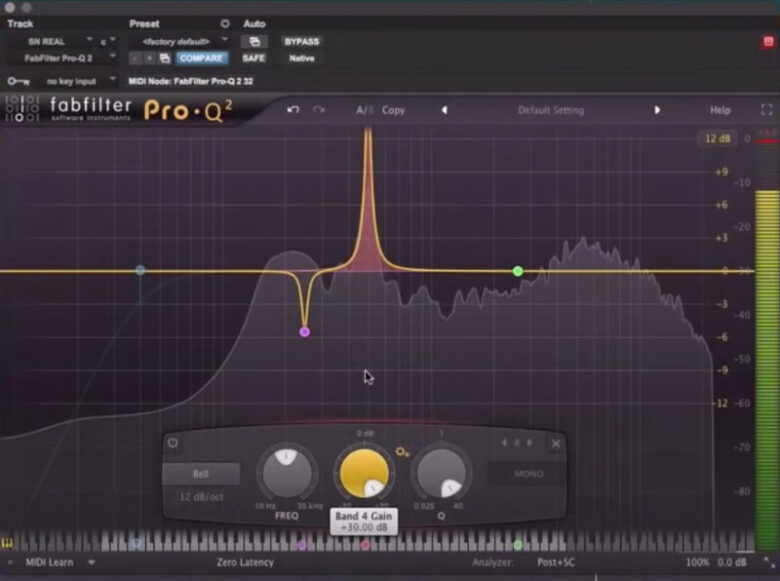Open the Zero Latency processing mode menu
The image size is (780, 581).
pos(245,562)
